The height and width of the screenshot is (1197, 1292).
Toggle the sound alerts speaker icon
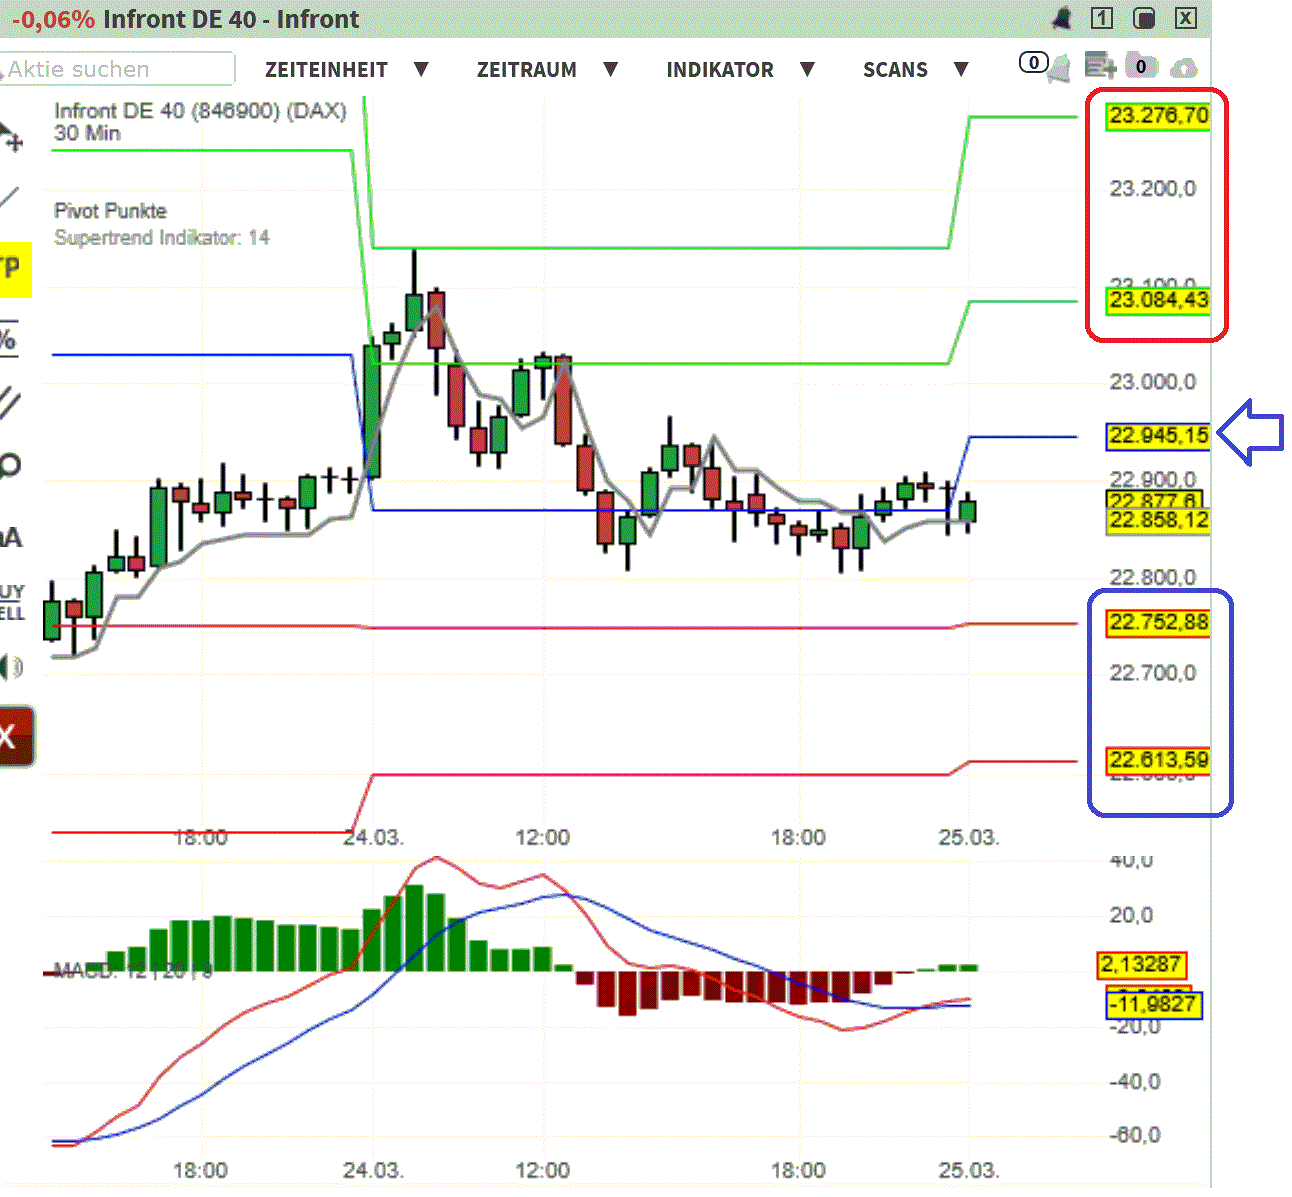12,665
